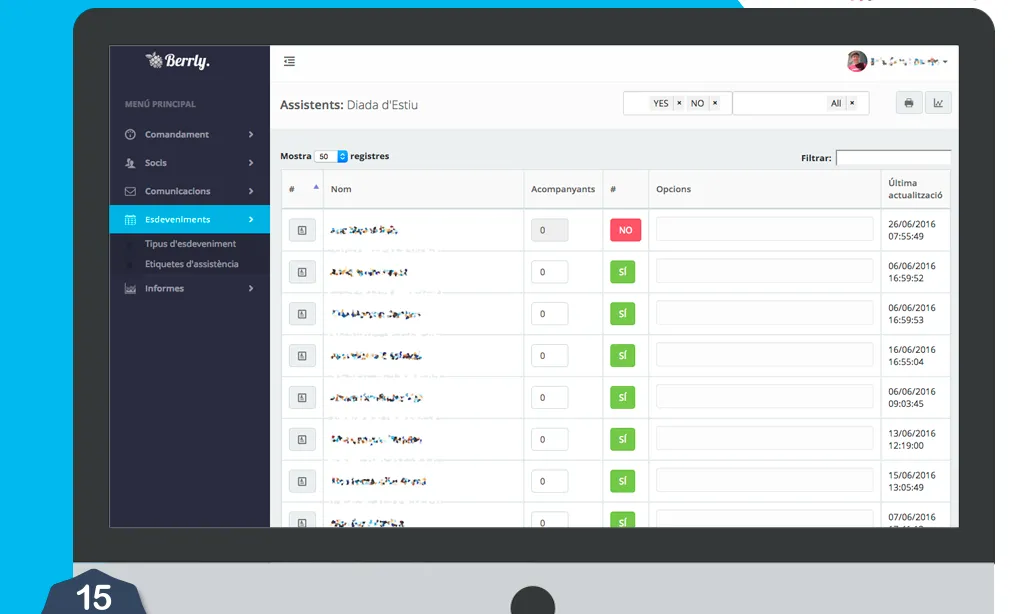Sort by Última actualització column
The image size is (1024, 614).
click(x=915, y=189)
